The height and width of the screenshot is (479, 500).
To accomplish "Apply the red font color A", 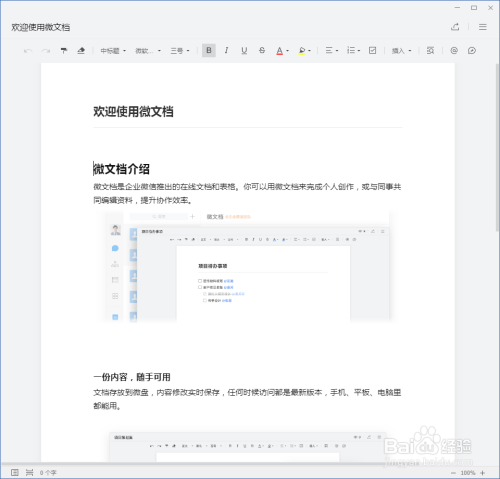I will click(279, 51).
